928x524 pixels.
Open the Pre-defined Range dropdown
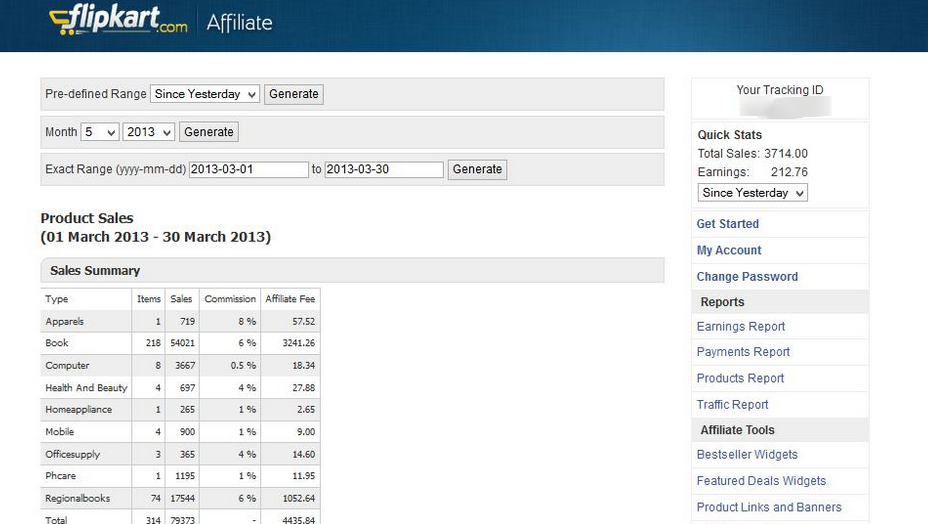point(204,94)
